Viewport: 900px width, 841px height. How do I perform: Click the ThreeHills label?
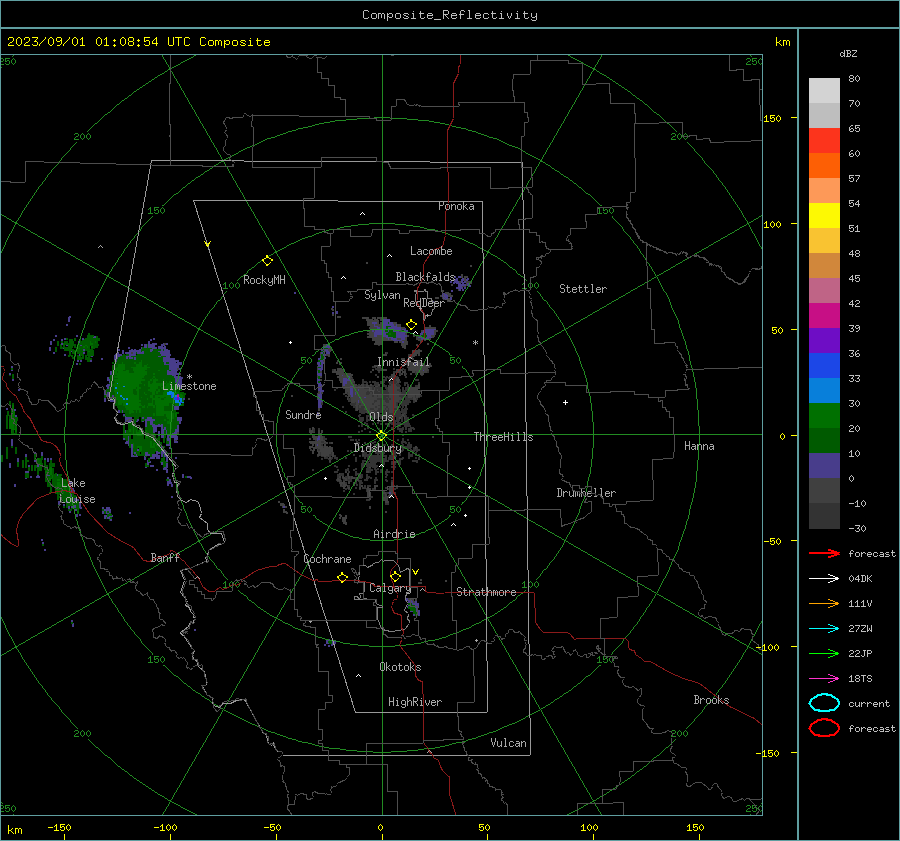tap(503, 437)
